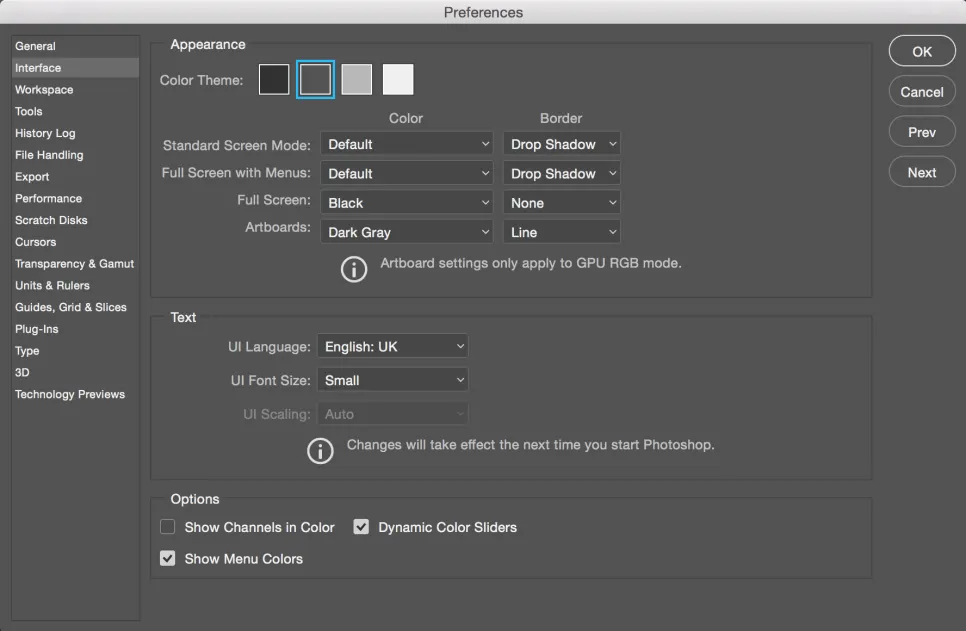Choose the medium-dark Color Theme swatch
This screenshot has width=966, height=631.
tap(315, 80)
